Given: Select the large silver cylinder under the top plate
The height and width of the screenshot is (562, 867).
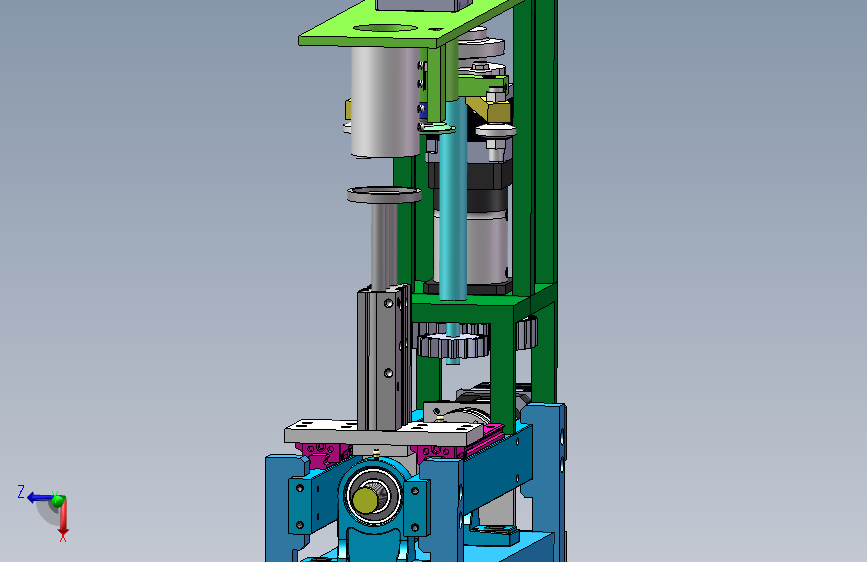Looking at the screenshot, I should click(385, 101).
